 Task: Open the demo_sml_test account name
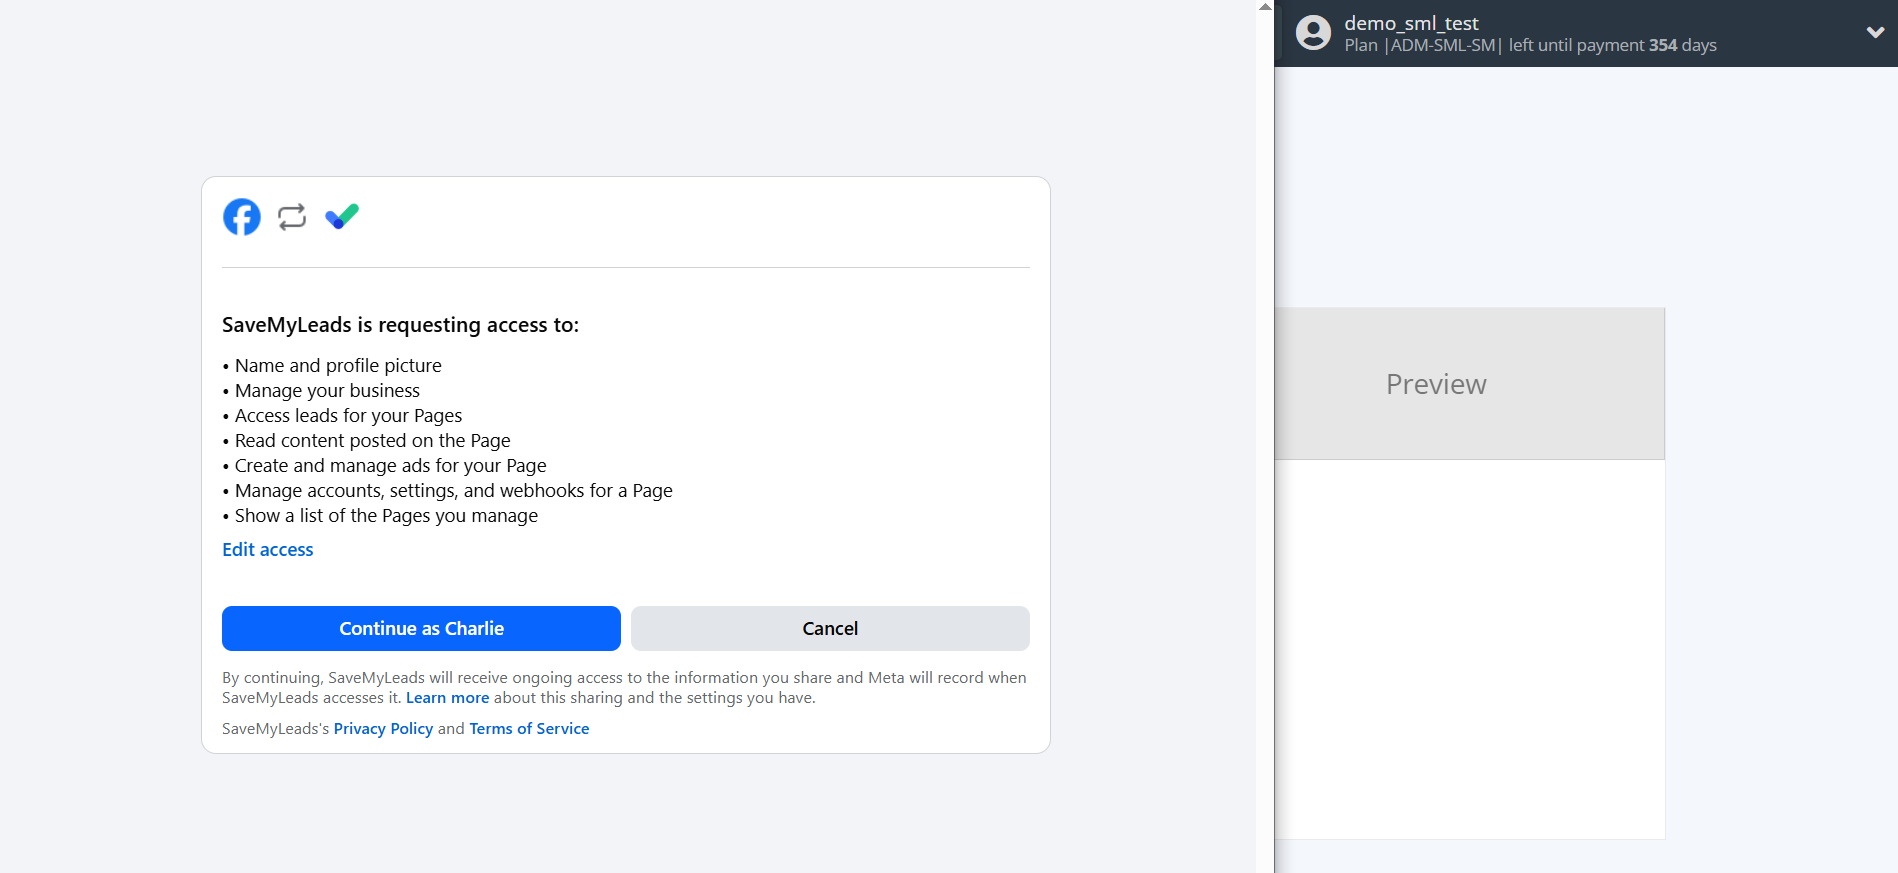click(x=1411, y=23)
